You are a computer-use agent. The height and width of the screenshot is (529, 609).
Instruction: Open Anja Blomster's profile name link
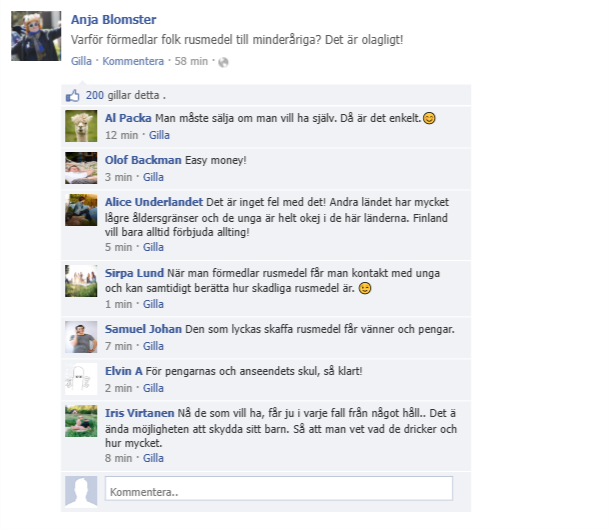tap(113, 19)
